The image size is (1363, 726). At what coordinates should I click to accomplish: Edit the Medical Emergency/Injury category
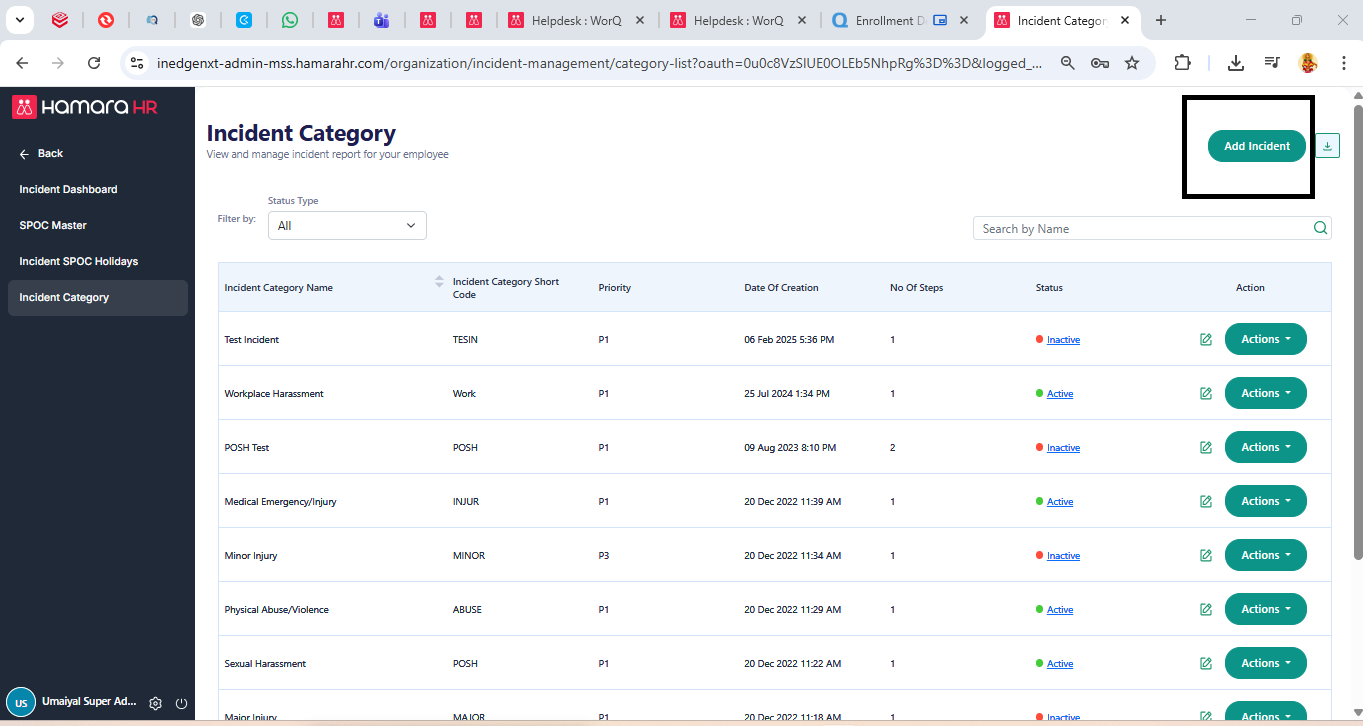[1206, 502]
